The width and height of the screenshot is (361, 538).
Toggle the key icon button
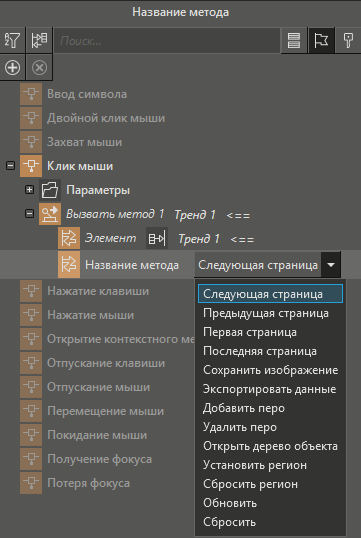point(348,40)
